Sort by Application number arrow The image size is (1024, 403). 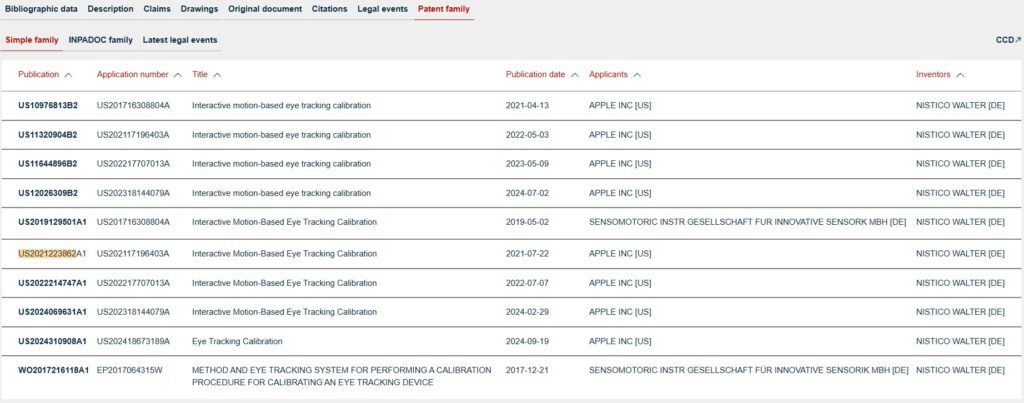(x=177, y=75)
